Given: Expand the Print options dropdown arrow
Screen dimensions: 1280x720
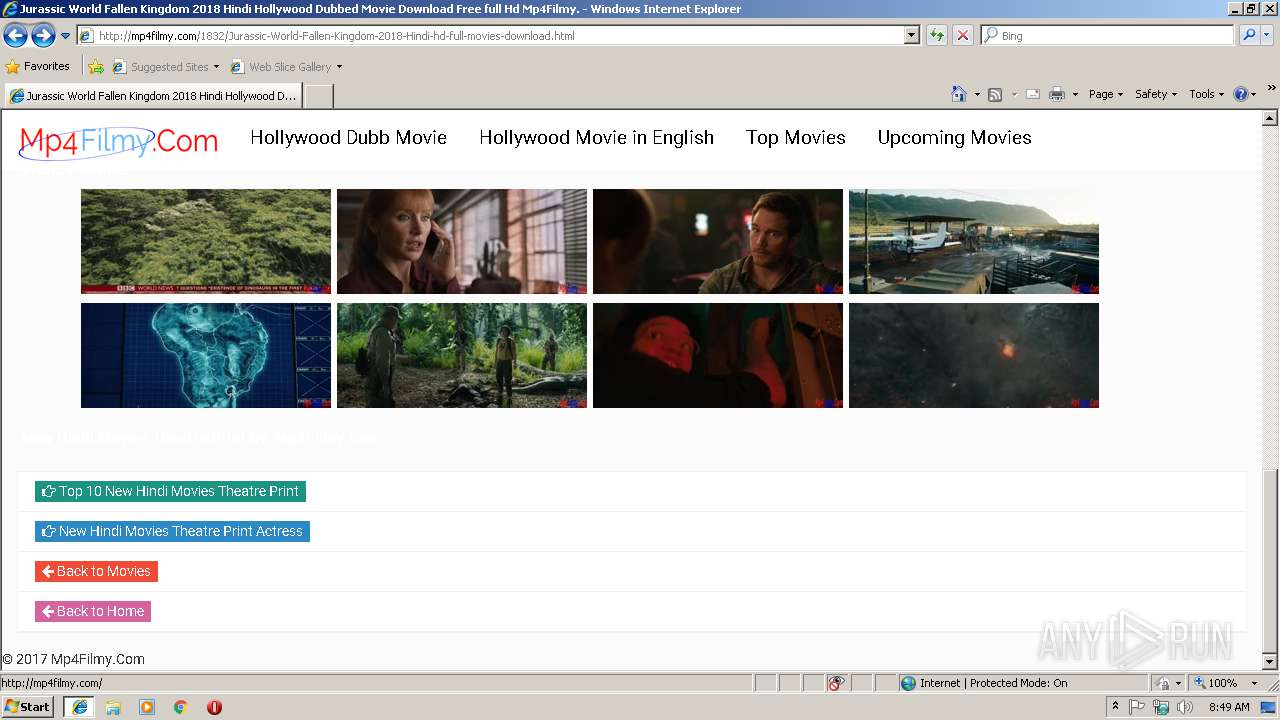Looking at the screenshot, I should (x=1075, y=94).
